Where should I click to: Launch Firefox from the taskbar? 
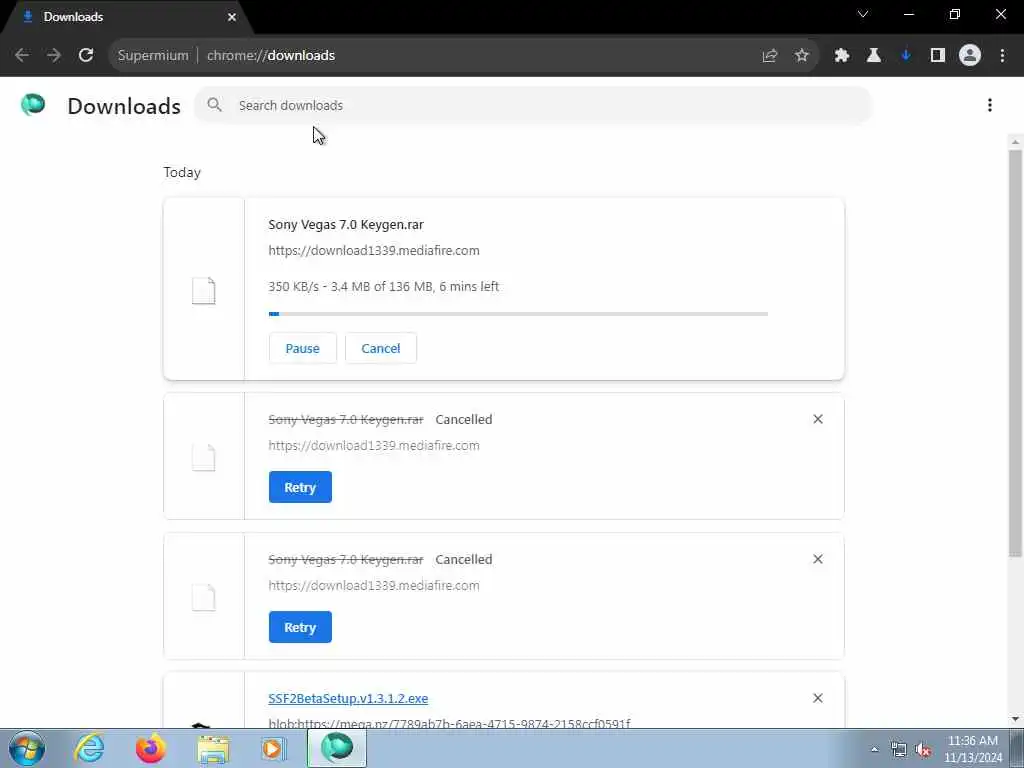pyautogui.click(x=150, y=748)
